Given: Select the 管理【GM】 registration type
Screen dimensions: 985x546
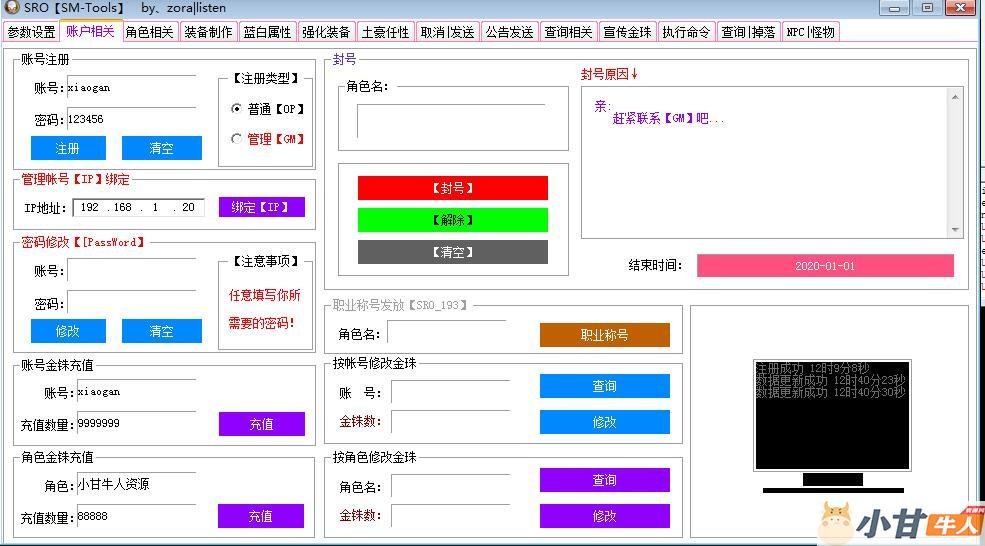Looking at the screenshot, I should [237, 139].
